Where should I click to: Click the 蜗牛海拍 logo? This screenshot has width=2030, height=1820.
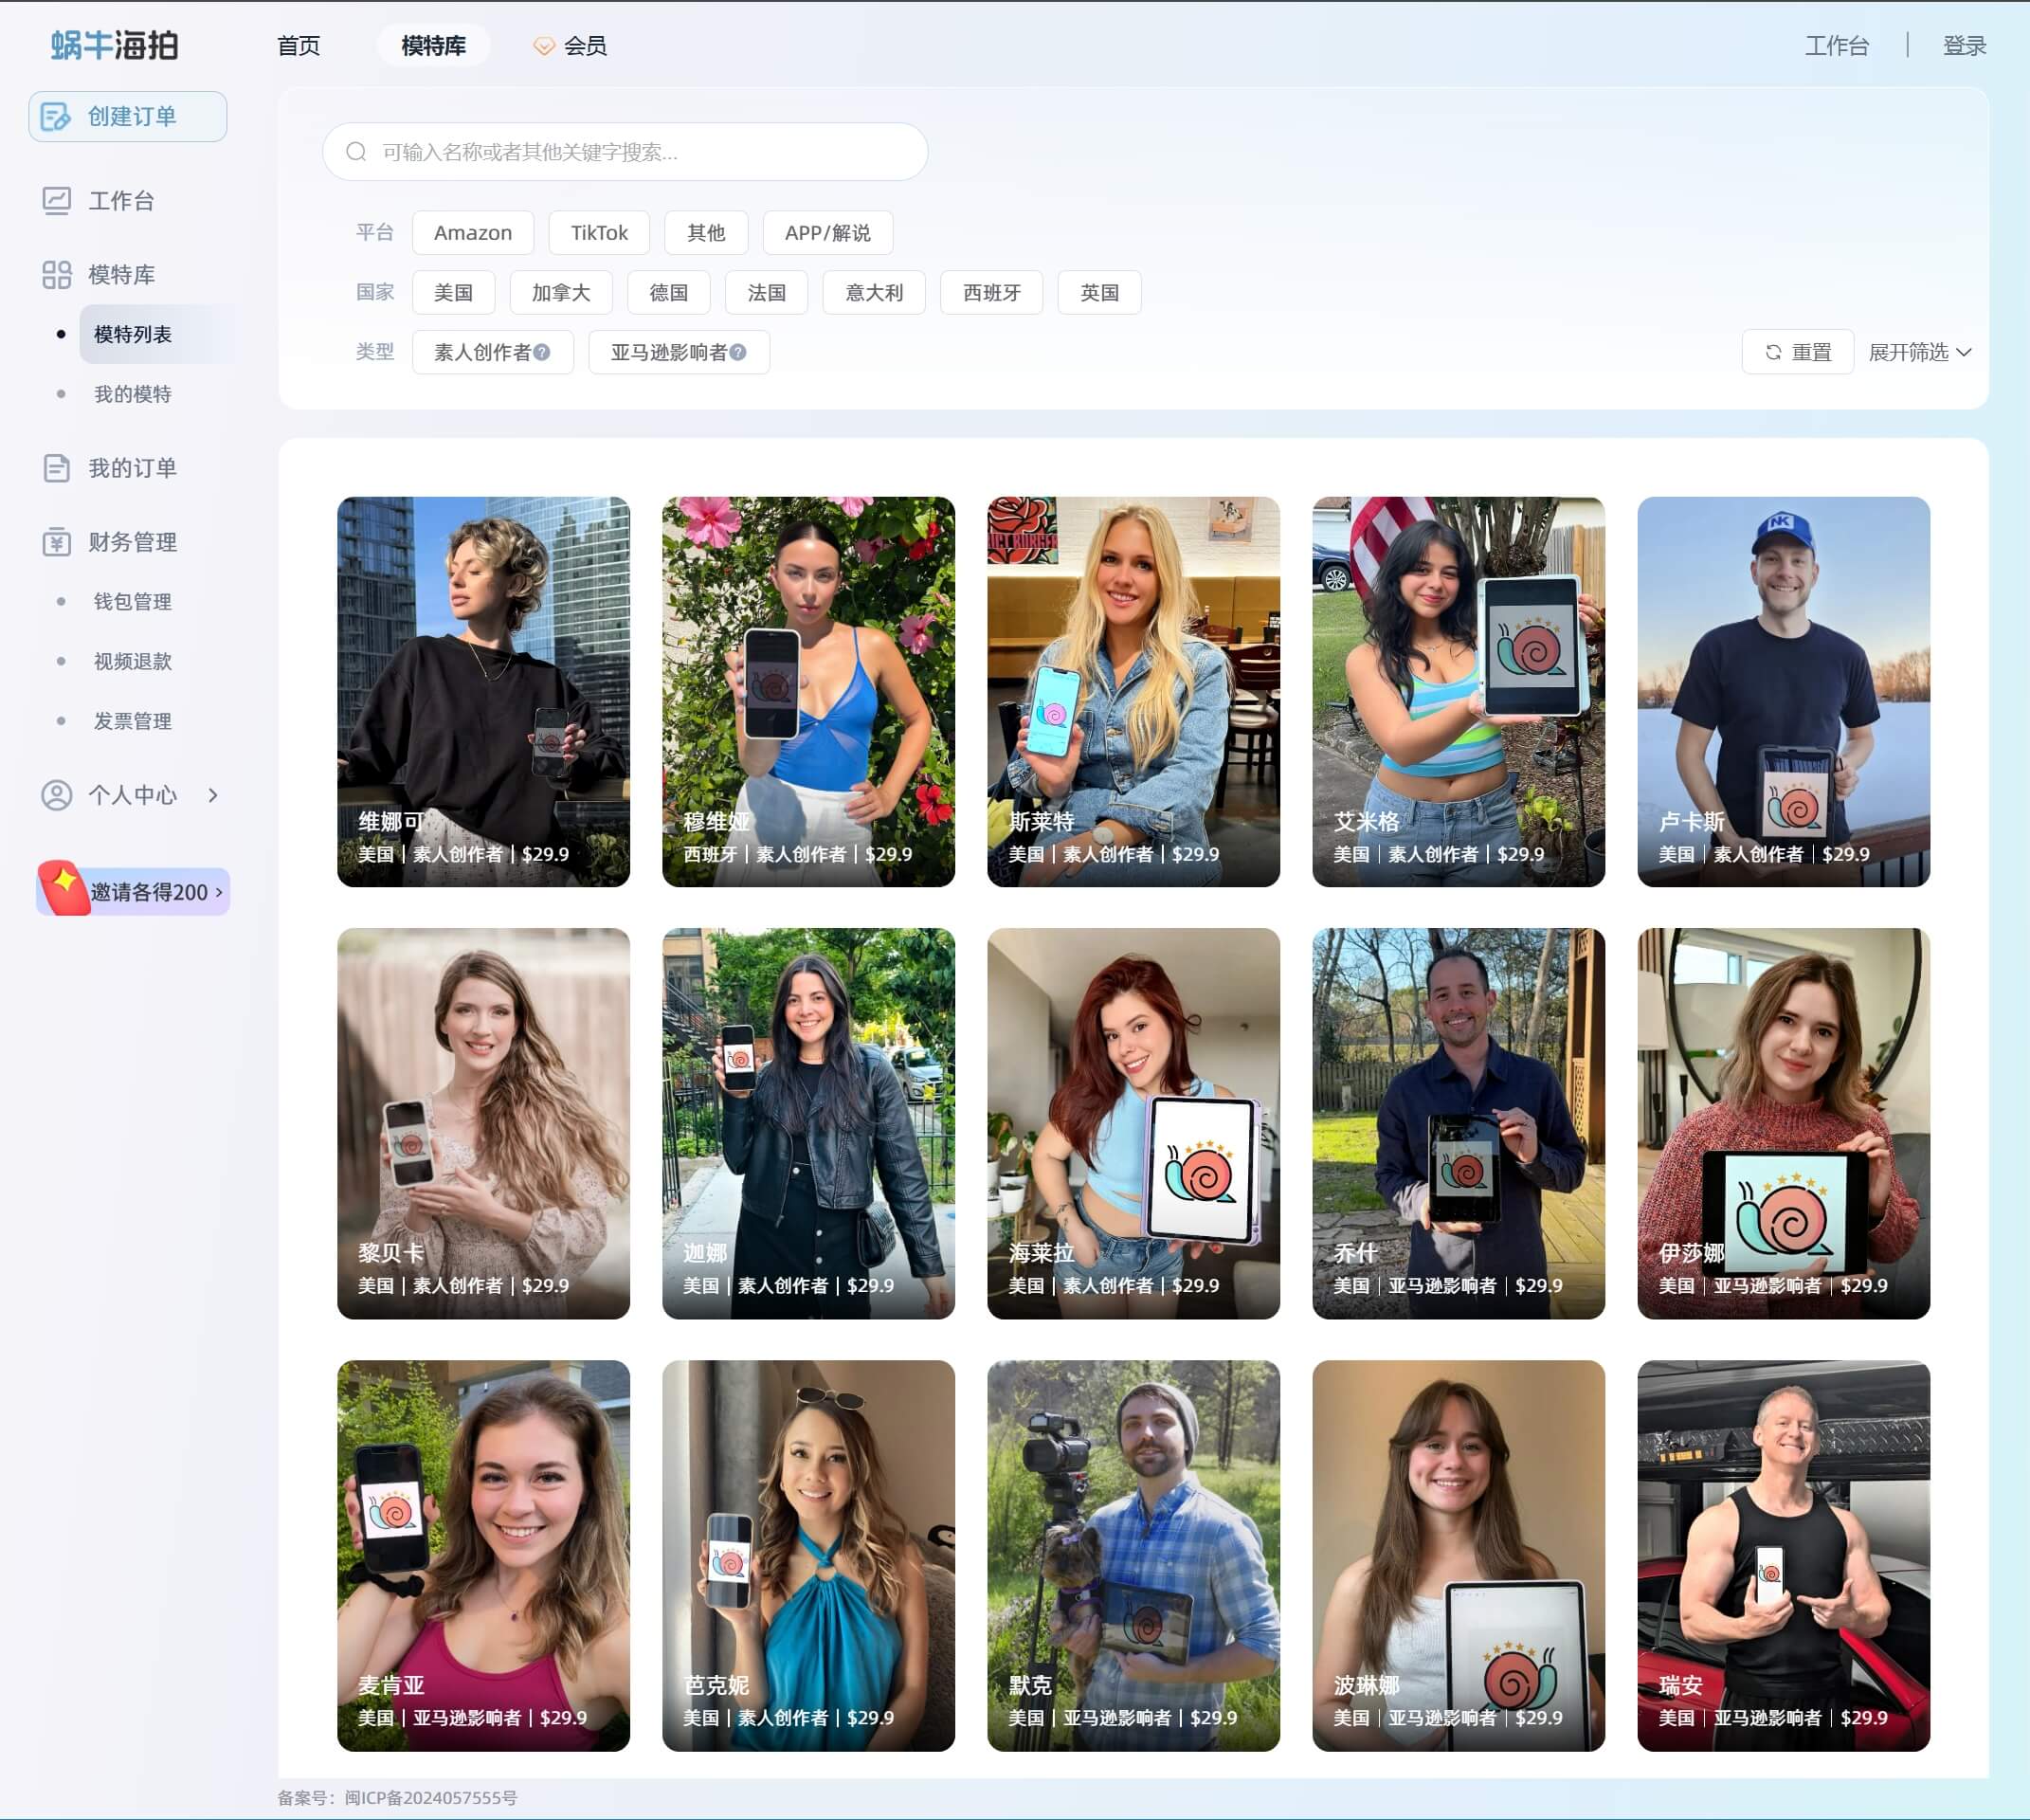[x=114, y=45]
